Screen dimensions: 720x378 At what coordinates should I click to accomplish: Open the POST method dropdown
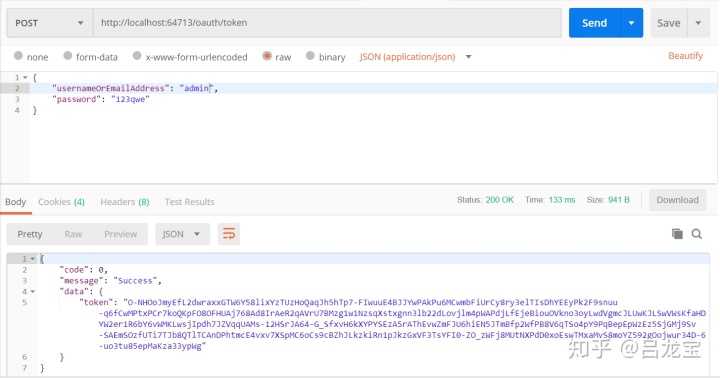tap(50, 23)
